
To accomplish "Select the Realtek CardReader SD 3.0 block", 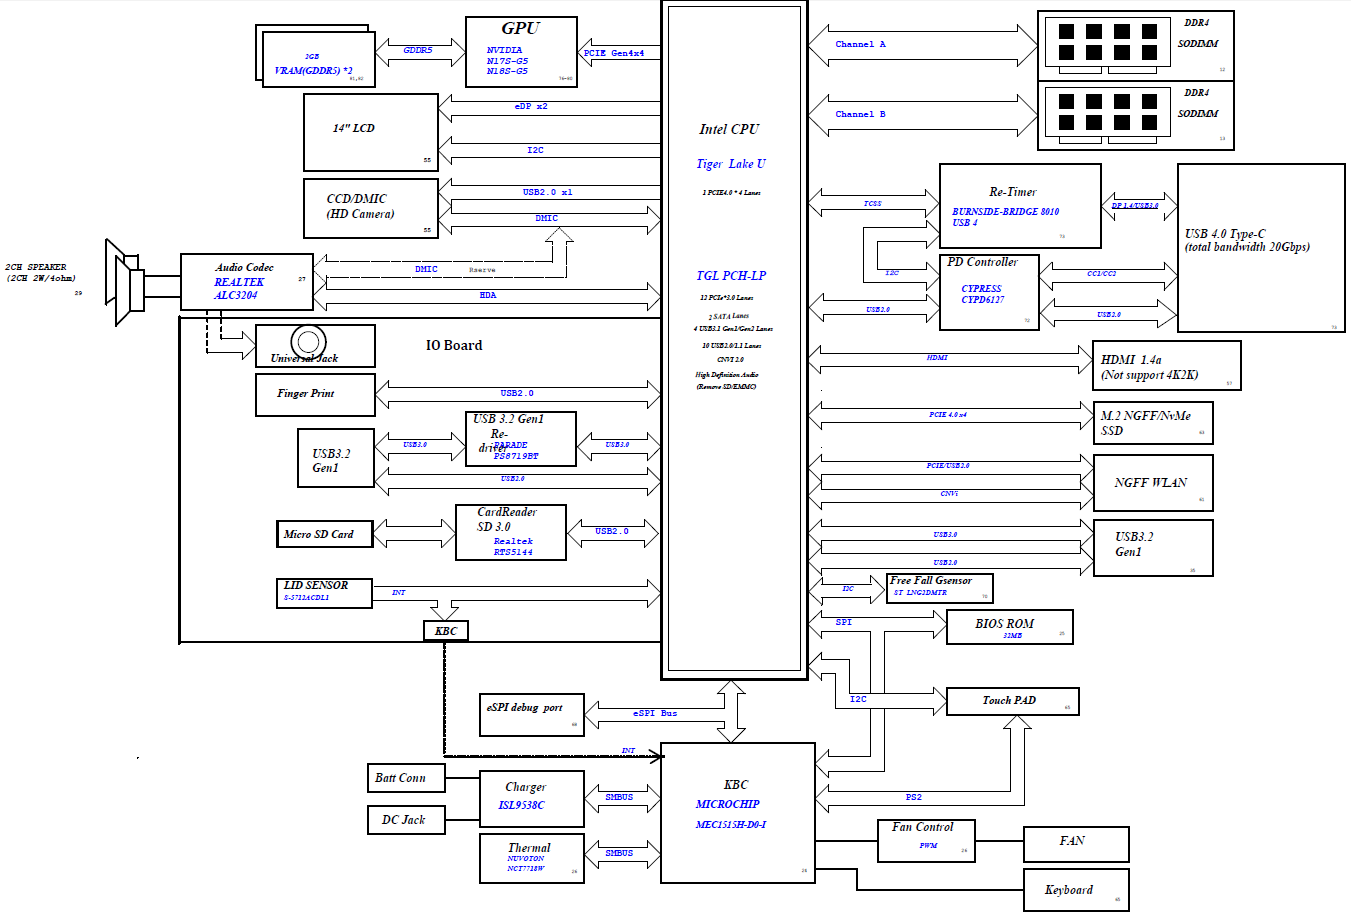I will click(x=510, y=532).
